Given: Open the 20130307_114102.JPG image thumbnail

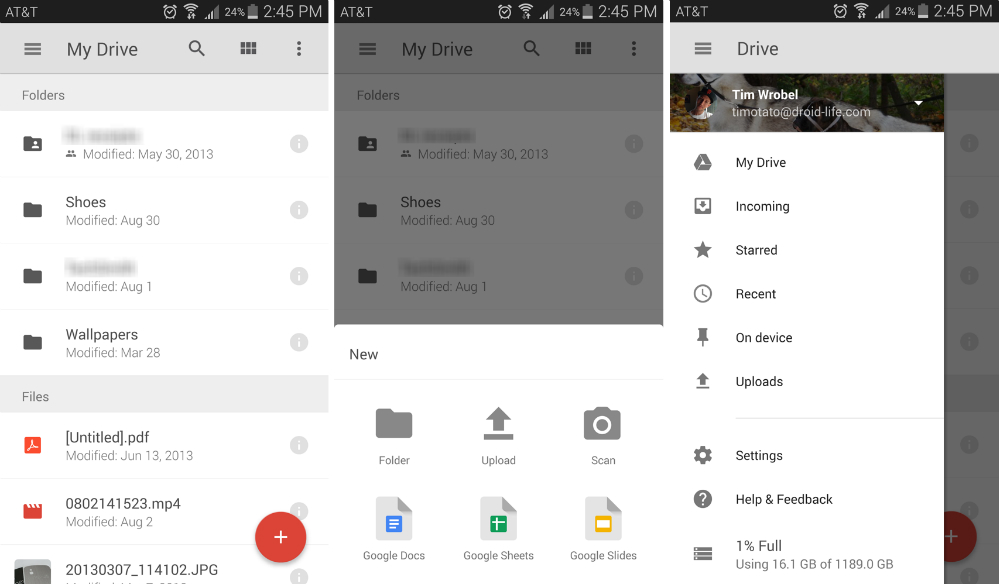Looking at the screenshot, I should tap(33, 572).
